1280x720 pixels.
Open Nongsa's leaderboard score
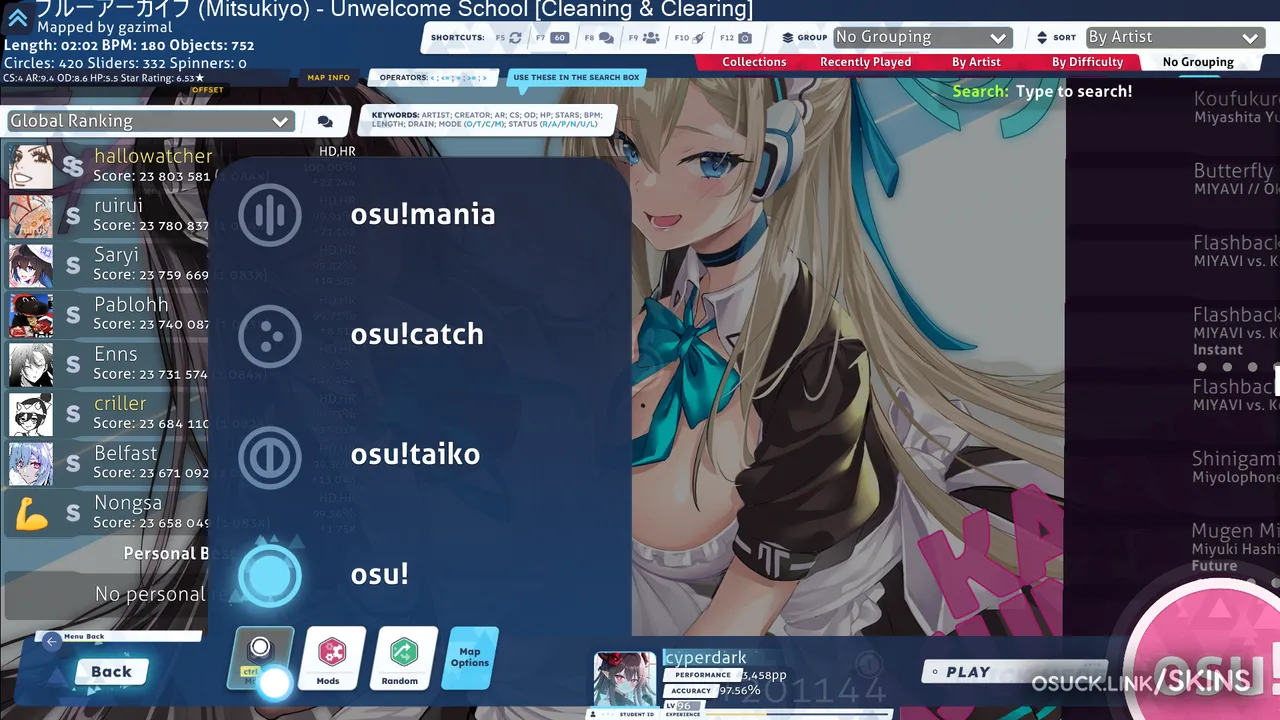coord(108,512)
